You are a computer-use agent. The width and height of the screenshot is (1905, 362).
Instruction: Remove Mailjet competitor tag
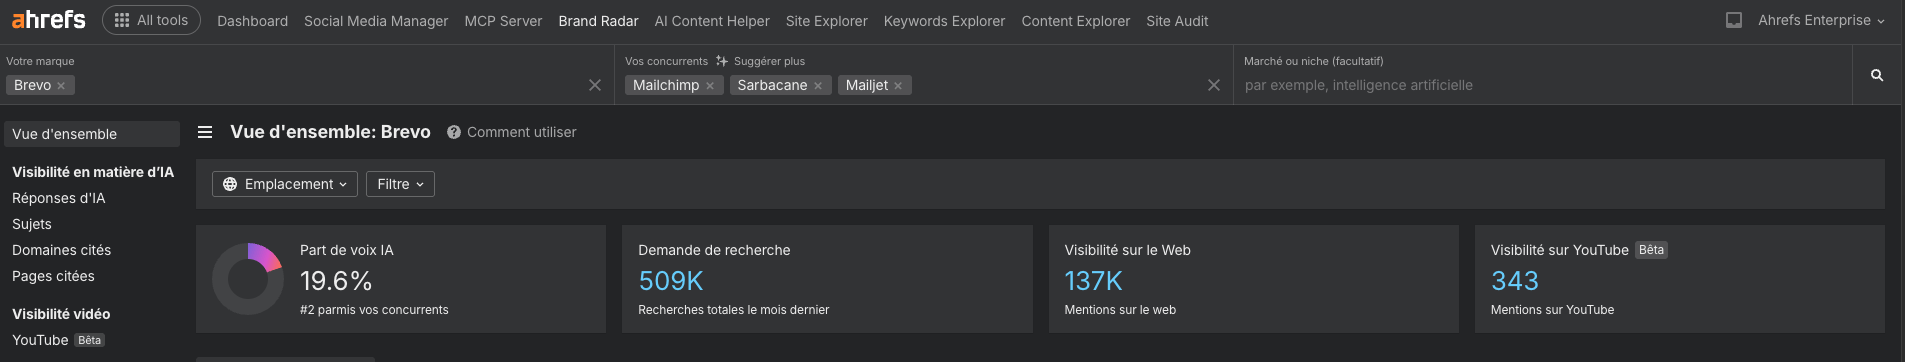tap(898, 86)
